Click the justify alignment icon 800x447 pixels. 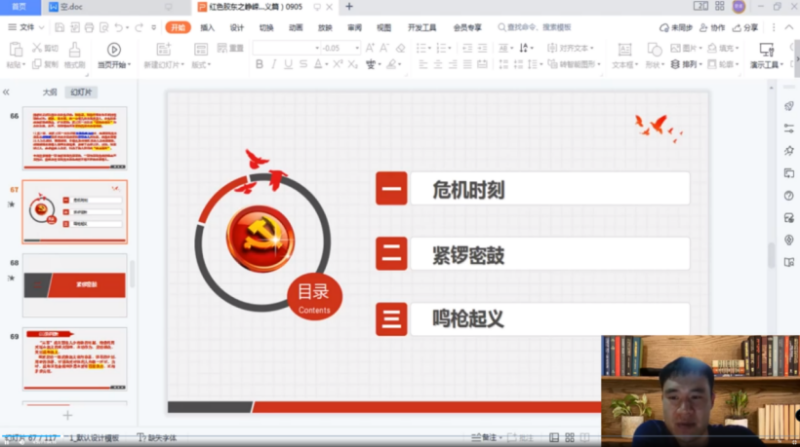(x=467, y=64)
